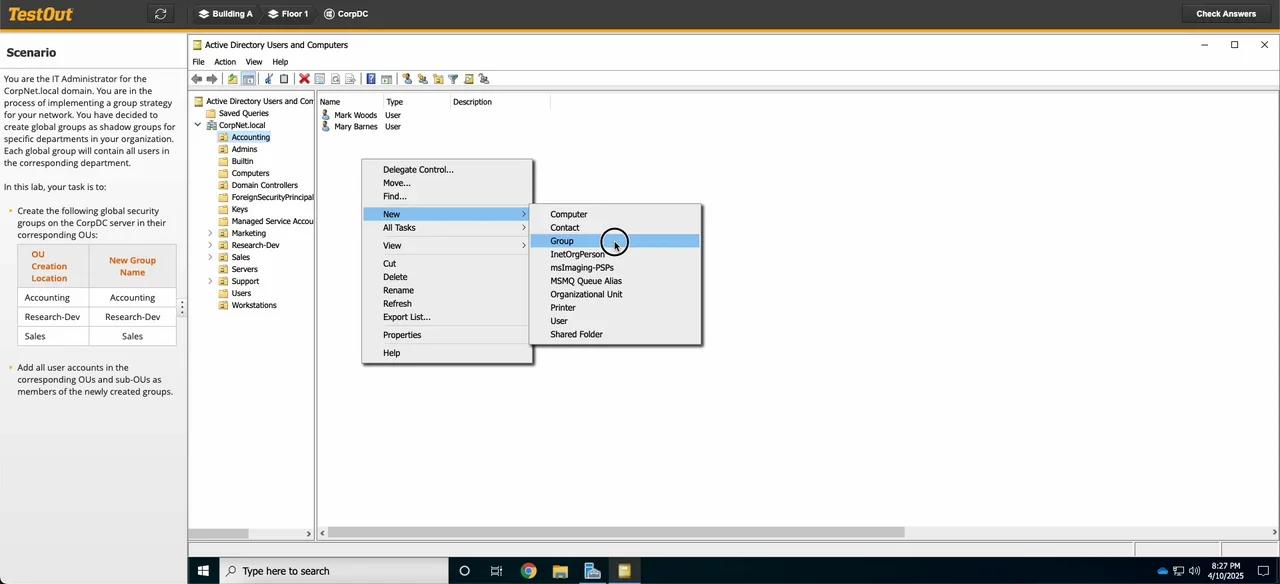Viewport: 1280px width, 584px height.
Task: Click the red Delete X toolbar icon
Action: coord(304,79)
